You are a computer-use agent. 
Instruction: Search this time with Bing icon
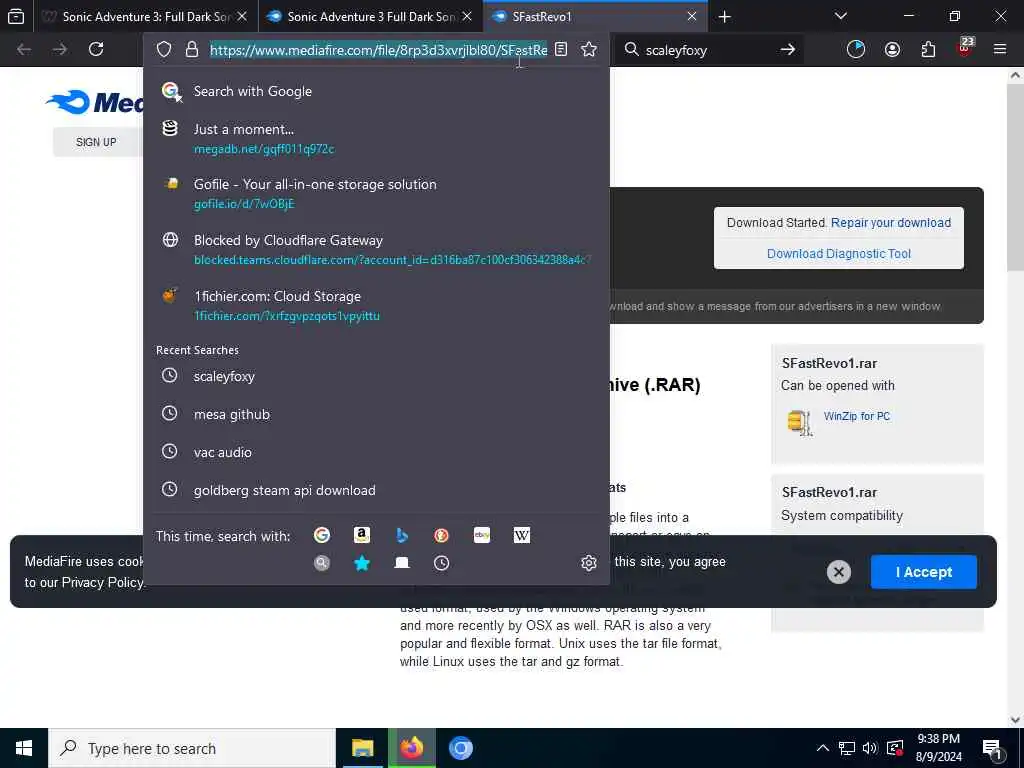pos(402,536)
